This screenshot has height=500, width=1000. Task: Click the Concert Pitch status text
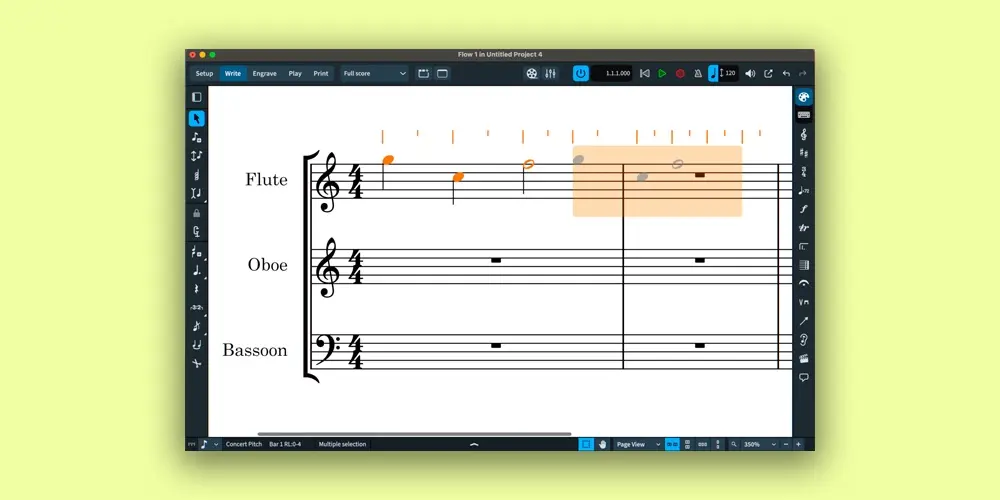click(244, 445)
